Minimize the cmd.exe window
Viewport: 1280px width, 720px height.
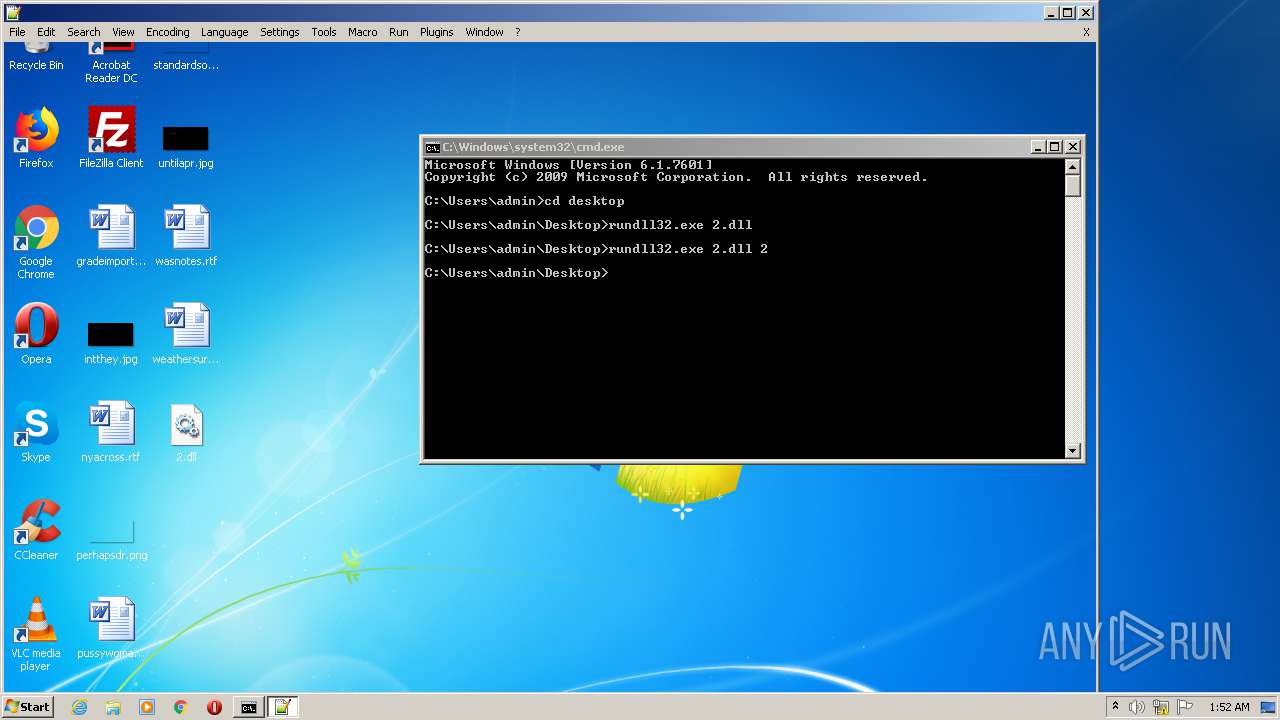click(x=1037, y=147)
